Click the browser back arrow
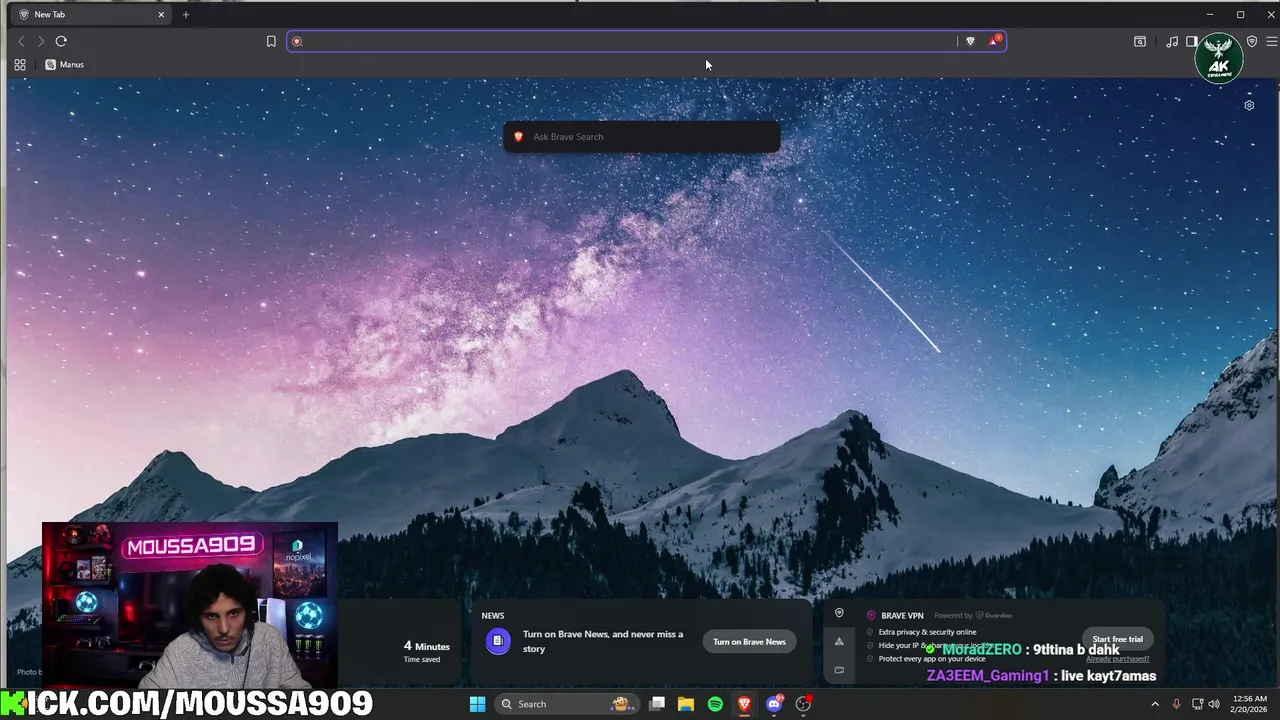This screenshot has height=720, width=1280. [x=21, y=41]
